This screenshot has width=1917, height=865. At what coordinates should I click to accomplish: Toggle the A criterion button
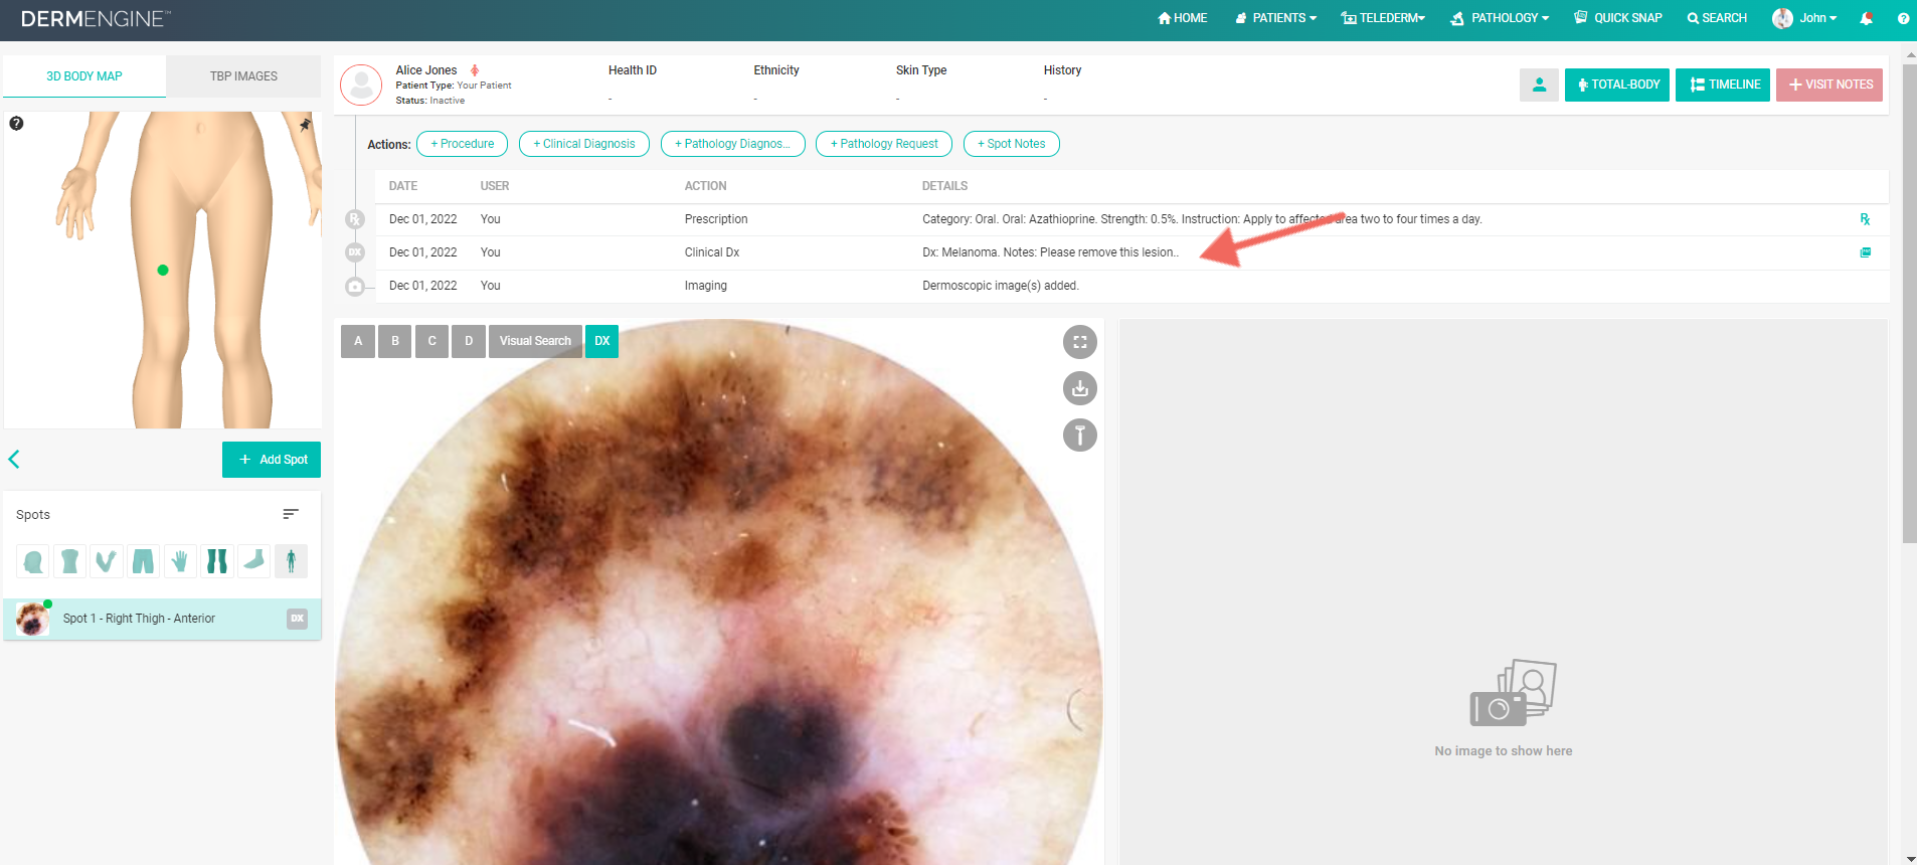(358, 341)
